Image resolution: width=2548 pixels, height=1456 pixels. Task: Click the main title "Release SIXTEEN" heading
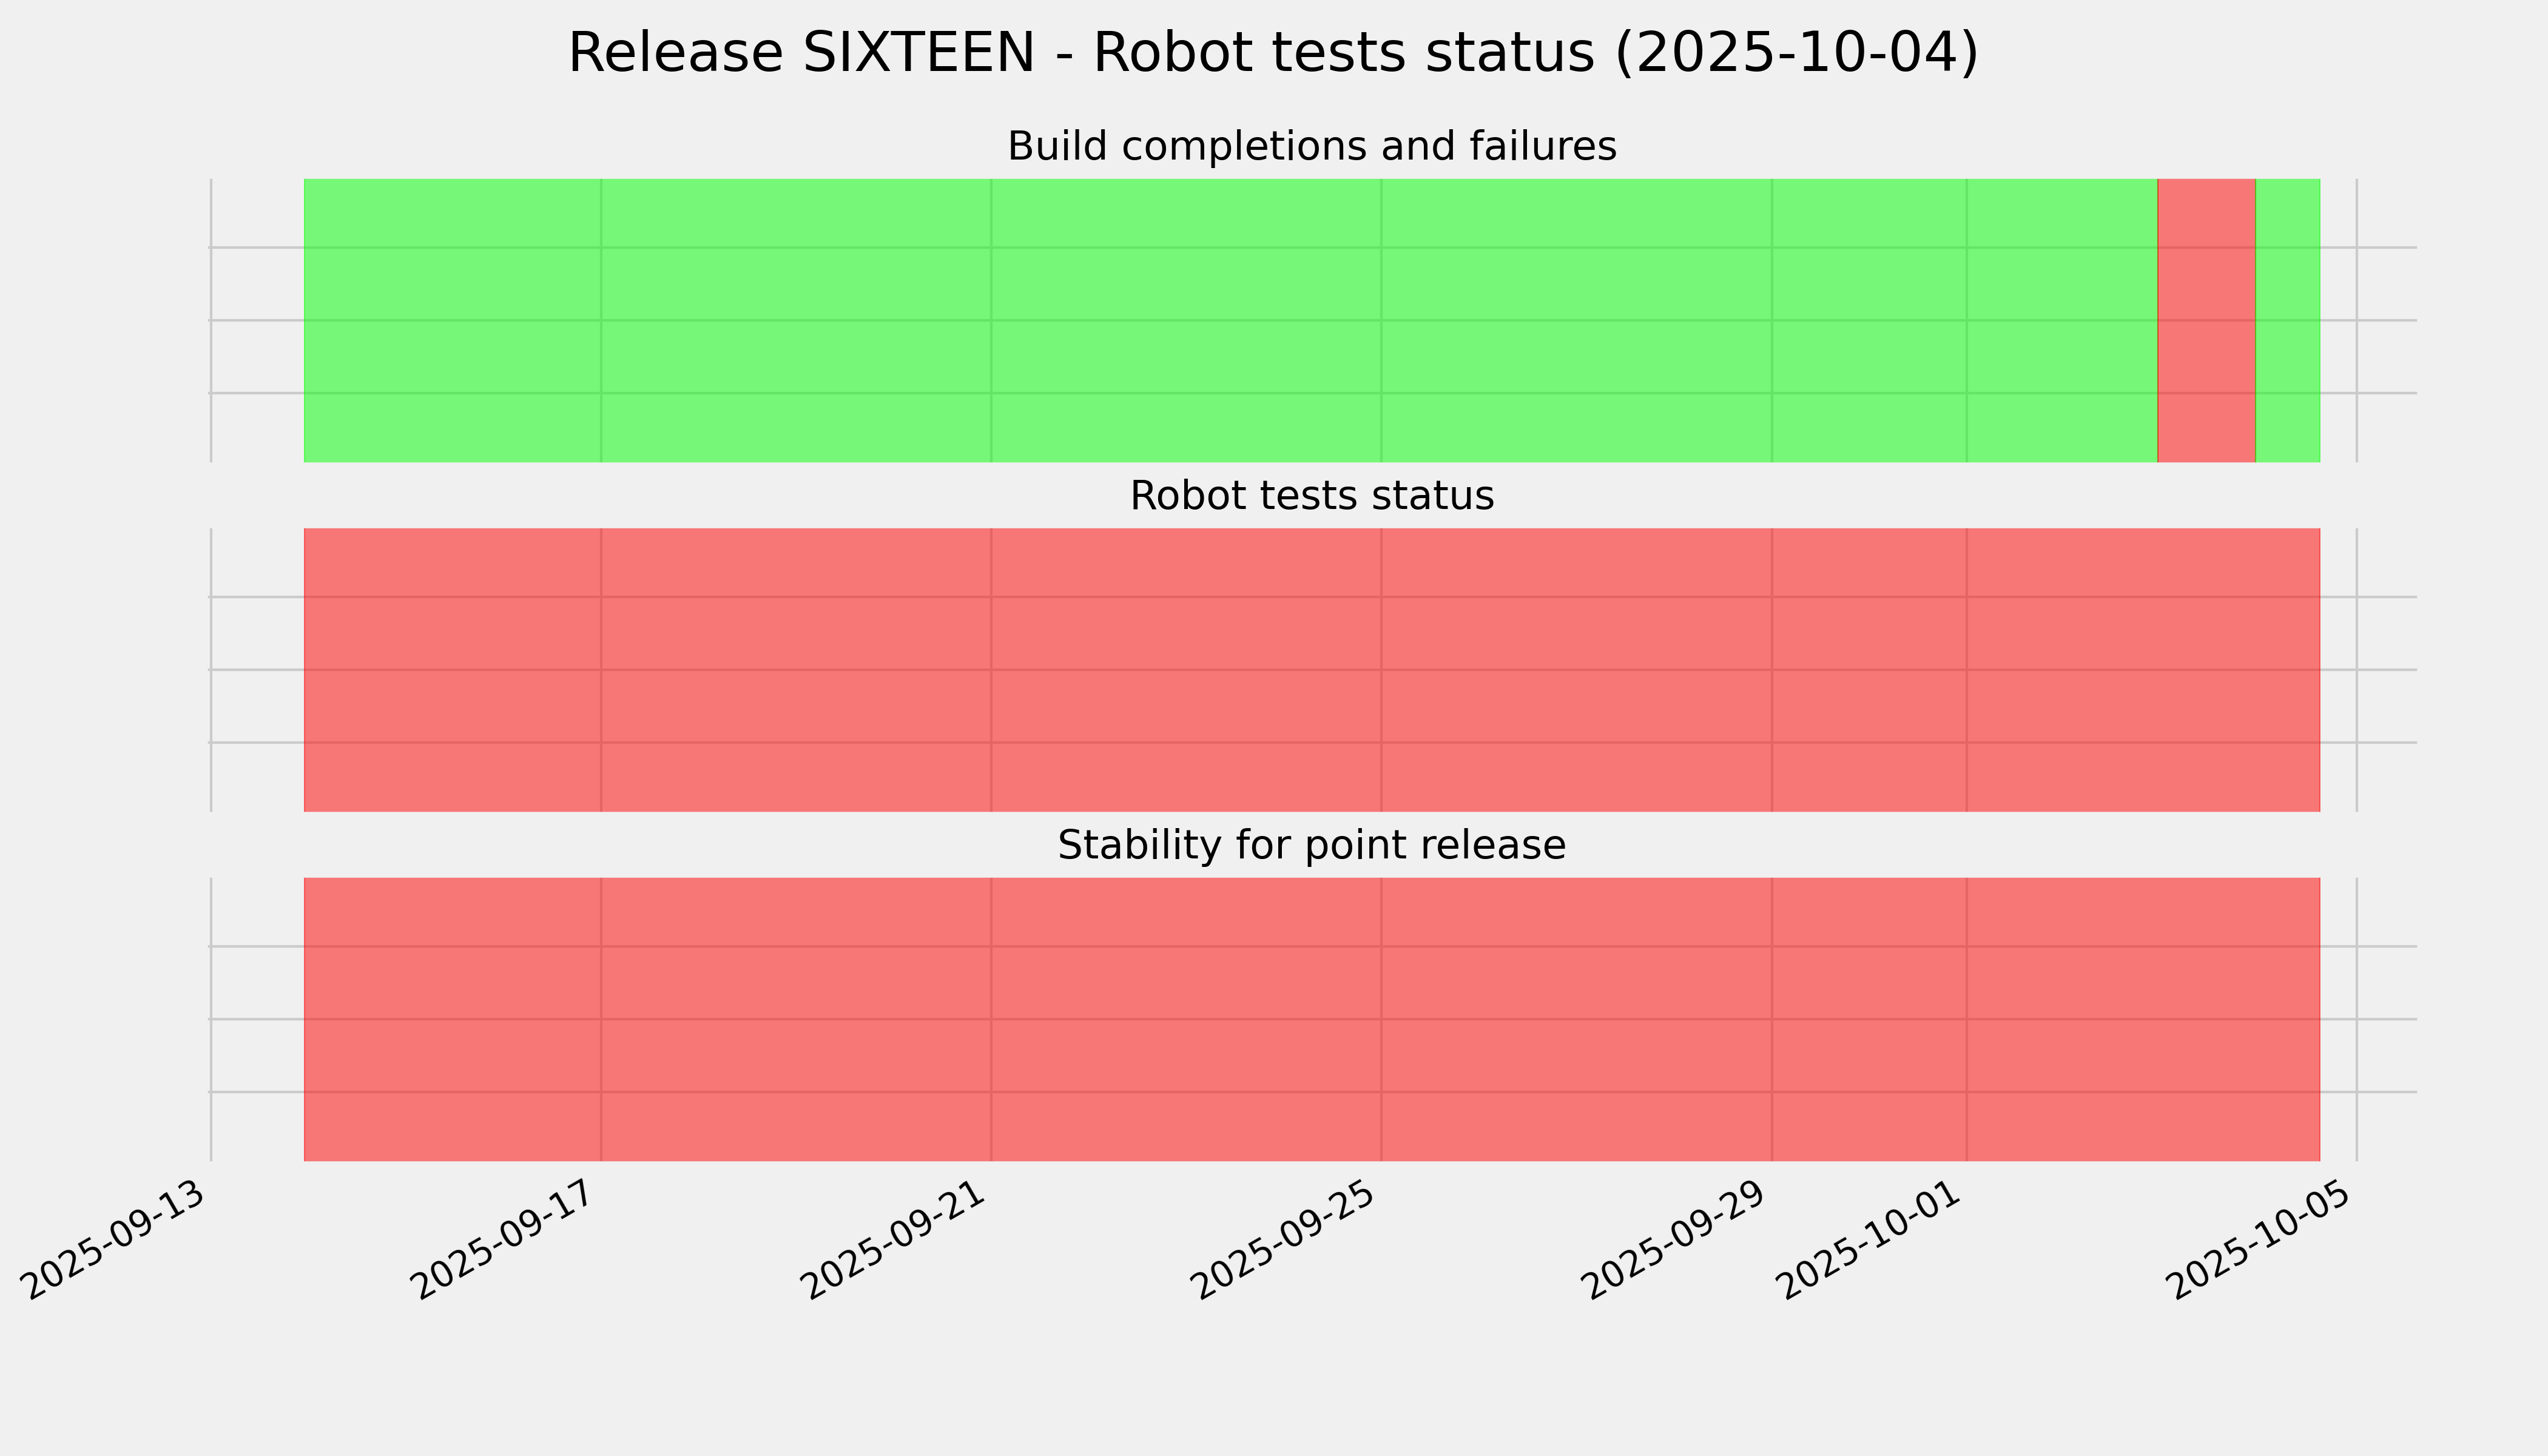point(800,53)
